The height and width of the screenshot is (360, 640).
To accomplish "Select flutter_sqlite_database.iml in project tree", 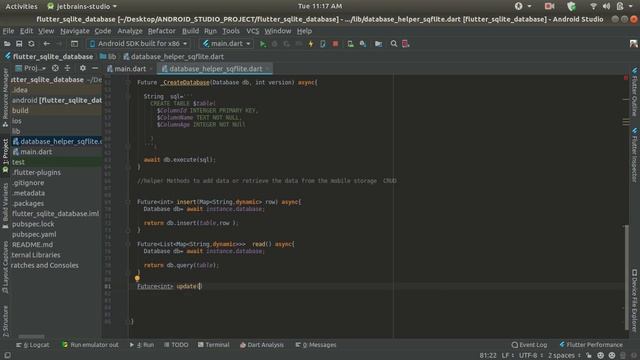I will [x=56, y=213].
